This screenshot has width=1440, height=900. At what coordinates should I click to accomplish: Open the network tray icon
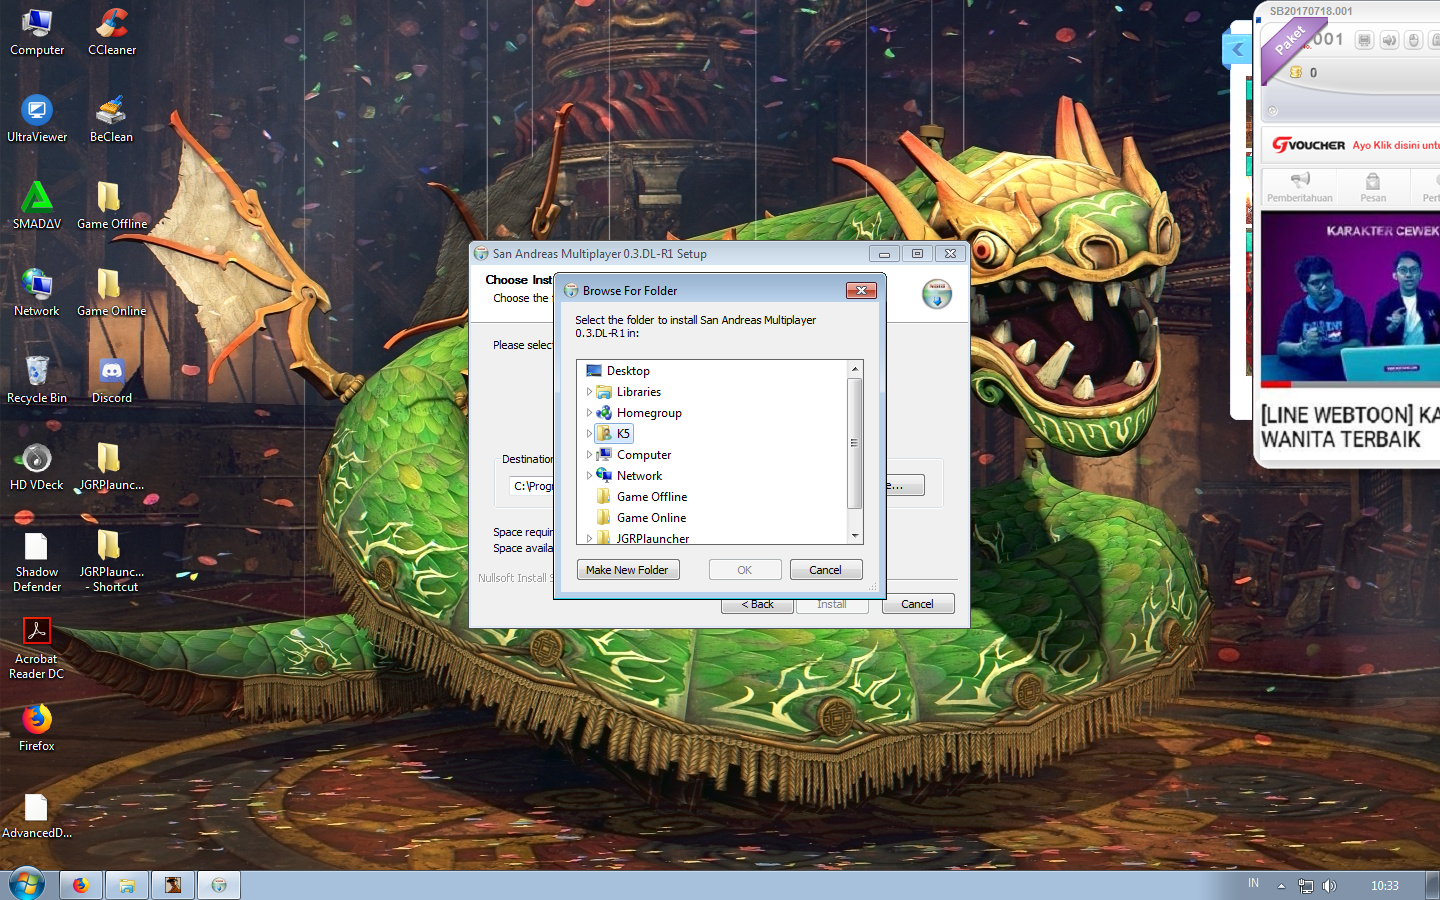1305,886
